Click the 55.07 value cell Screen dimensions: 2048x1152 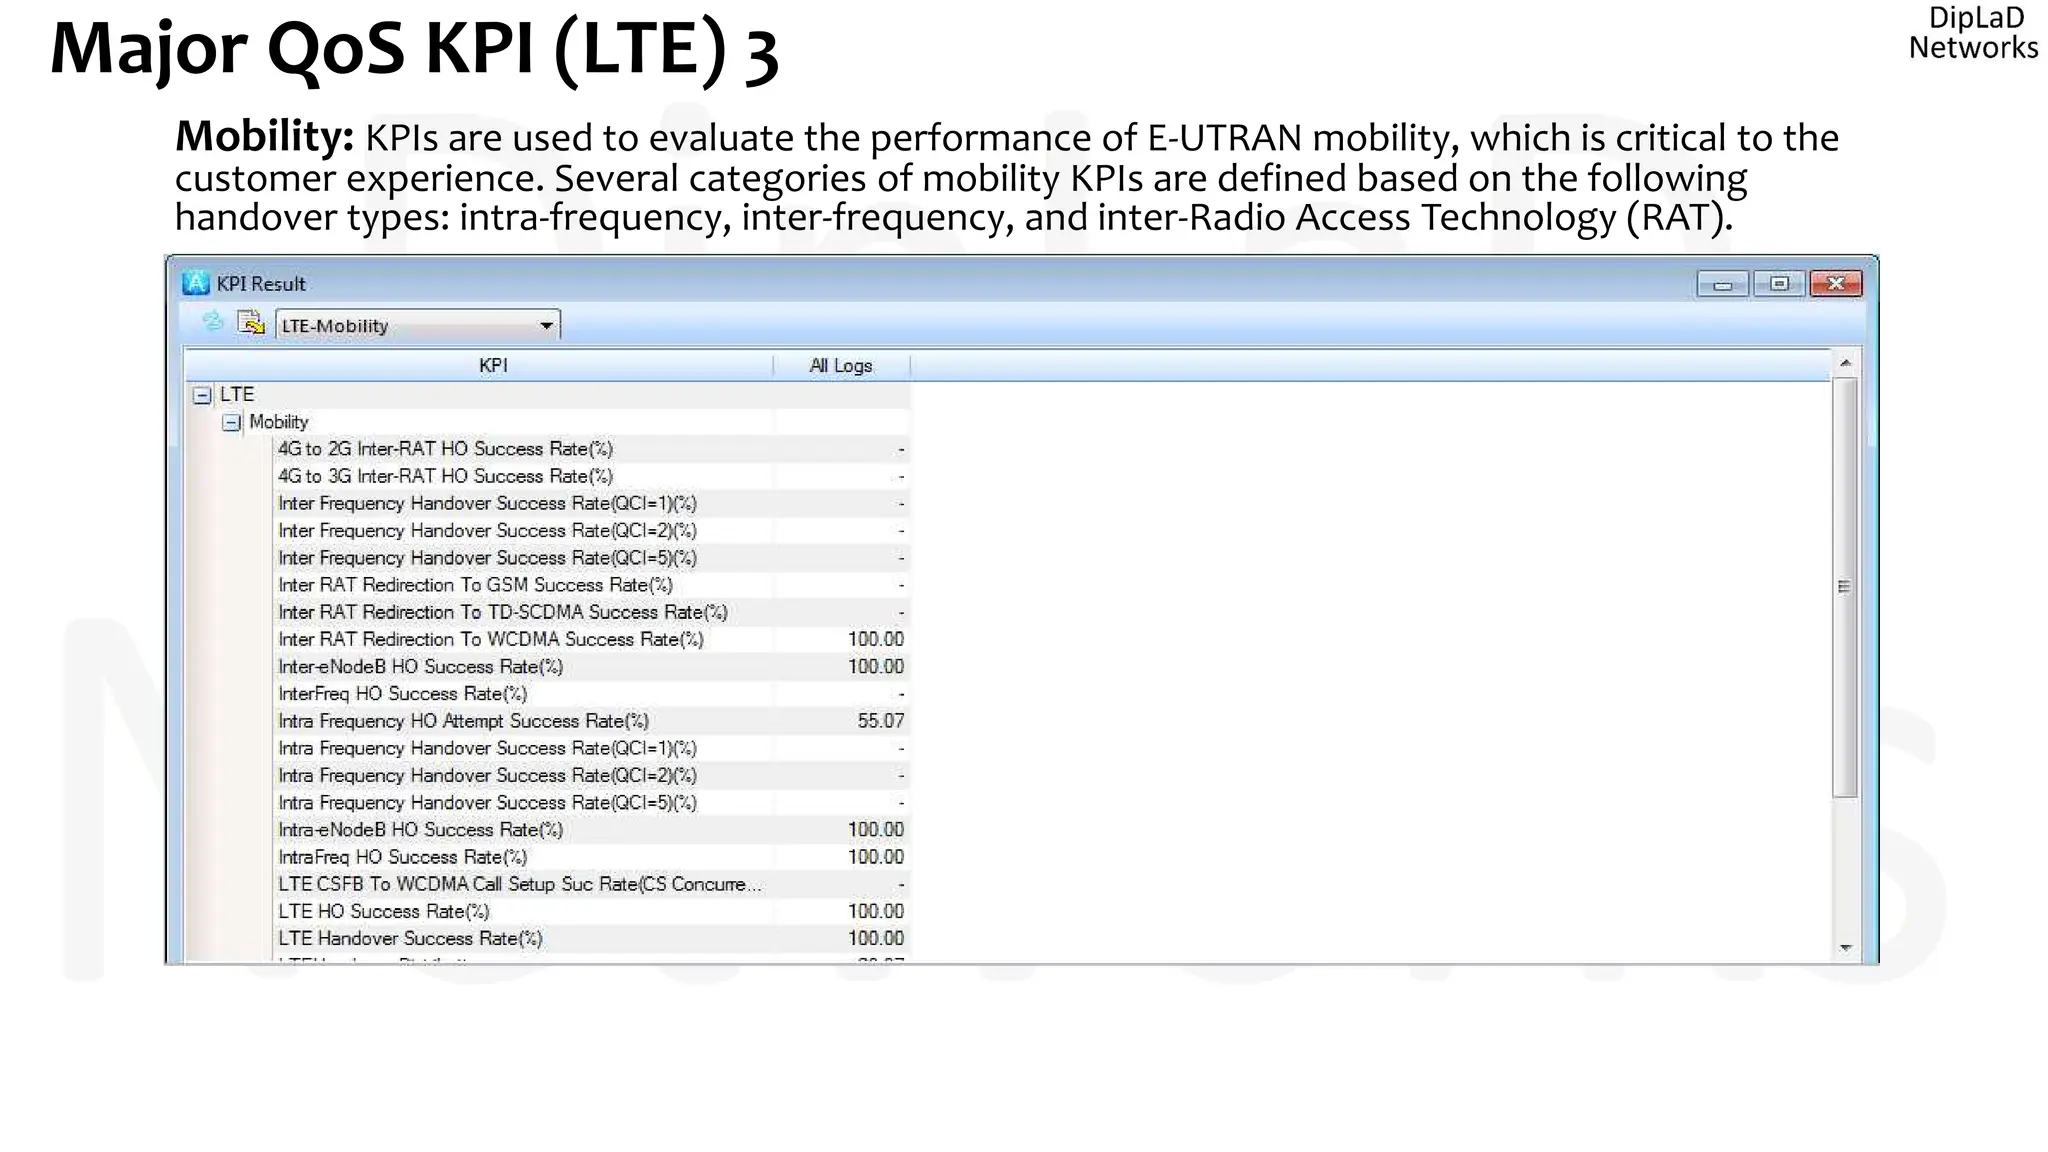(880, 721)
